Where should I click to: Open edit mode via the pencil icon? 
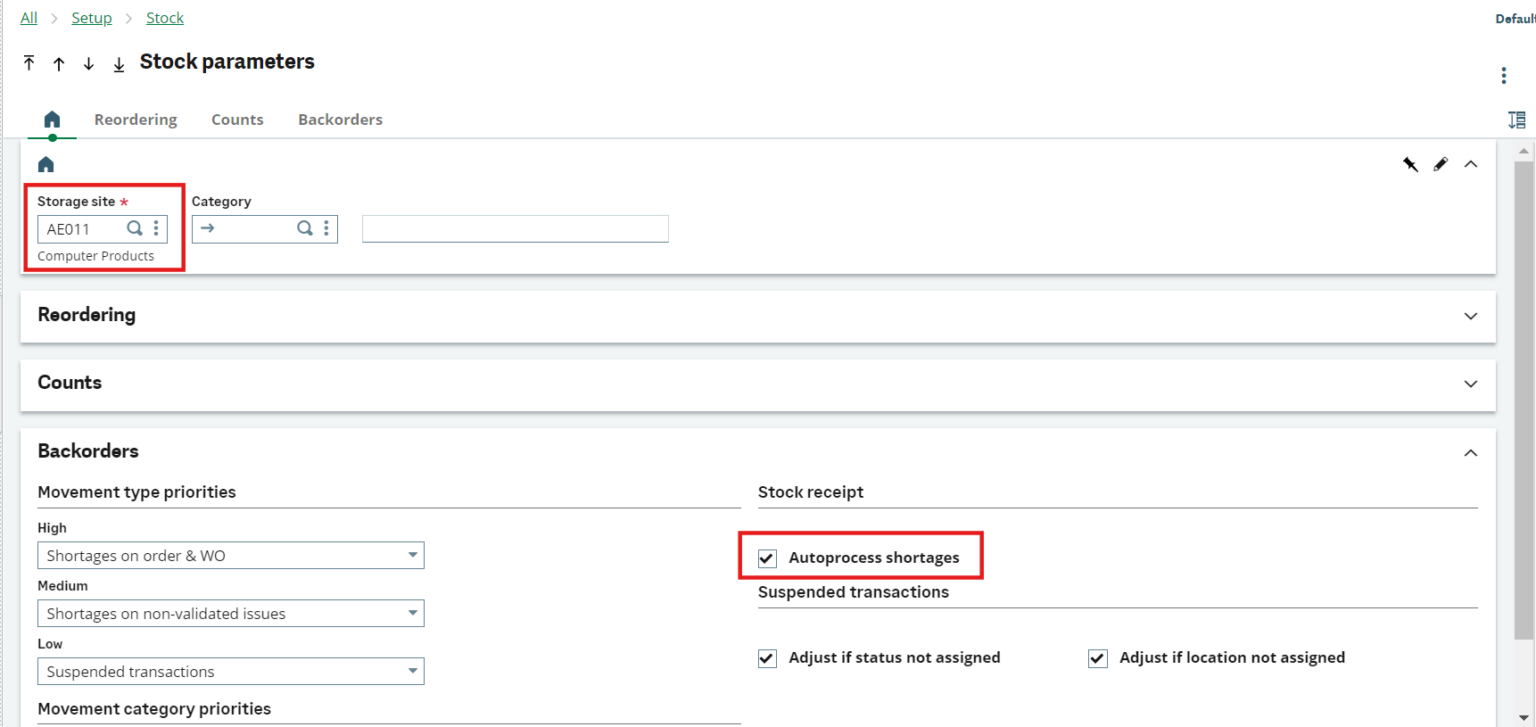click(x=1440, y=164)
